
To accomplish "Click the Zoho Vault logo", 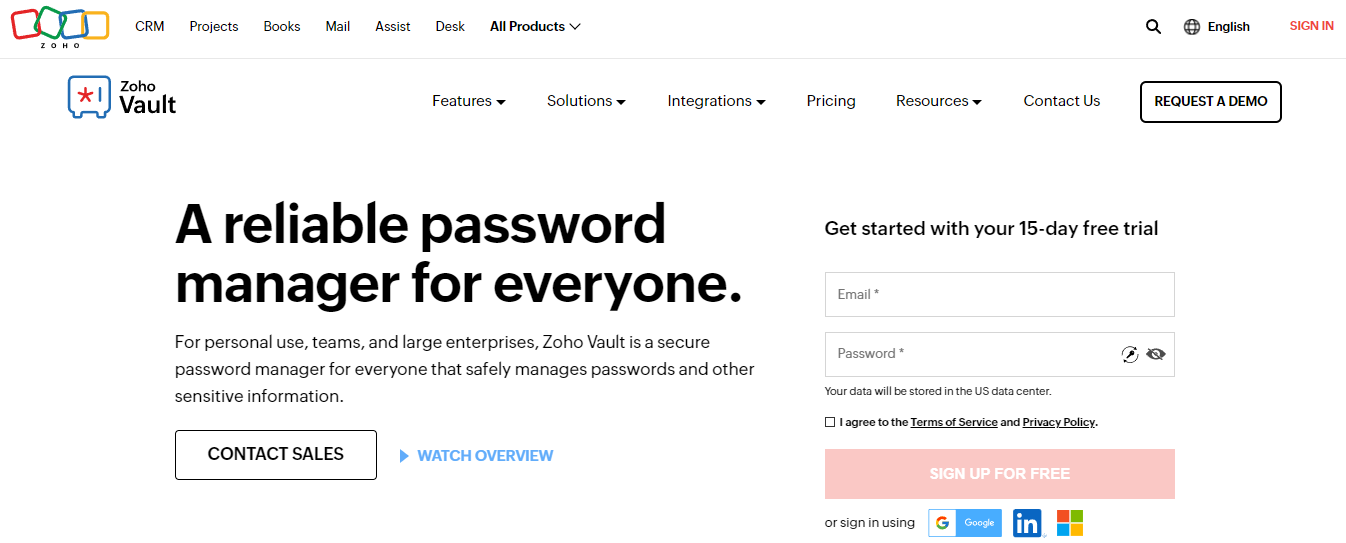I will click(122, 98).
